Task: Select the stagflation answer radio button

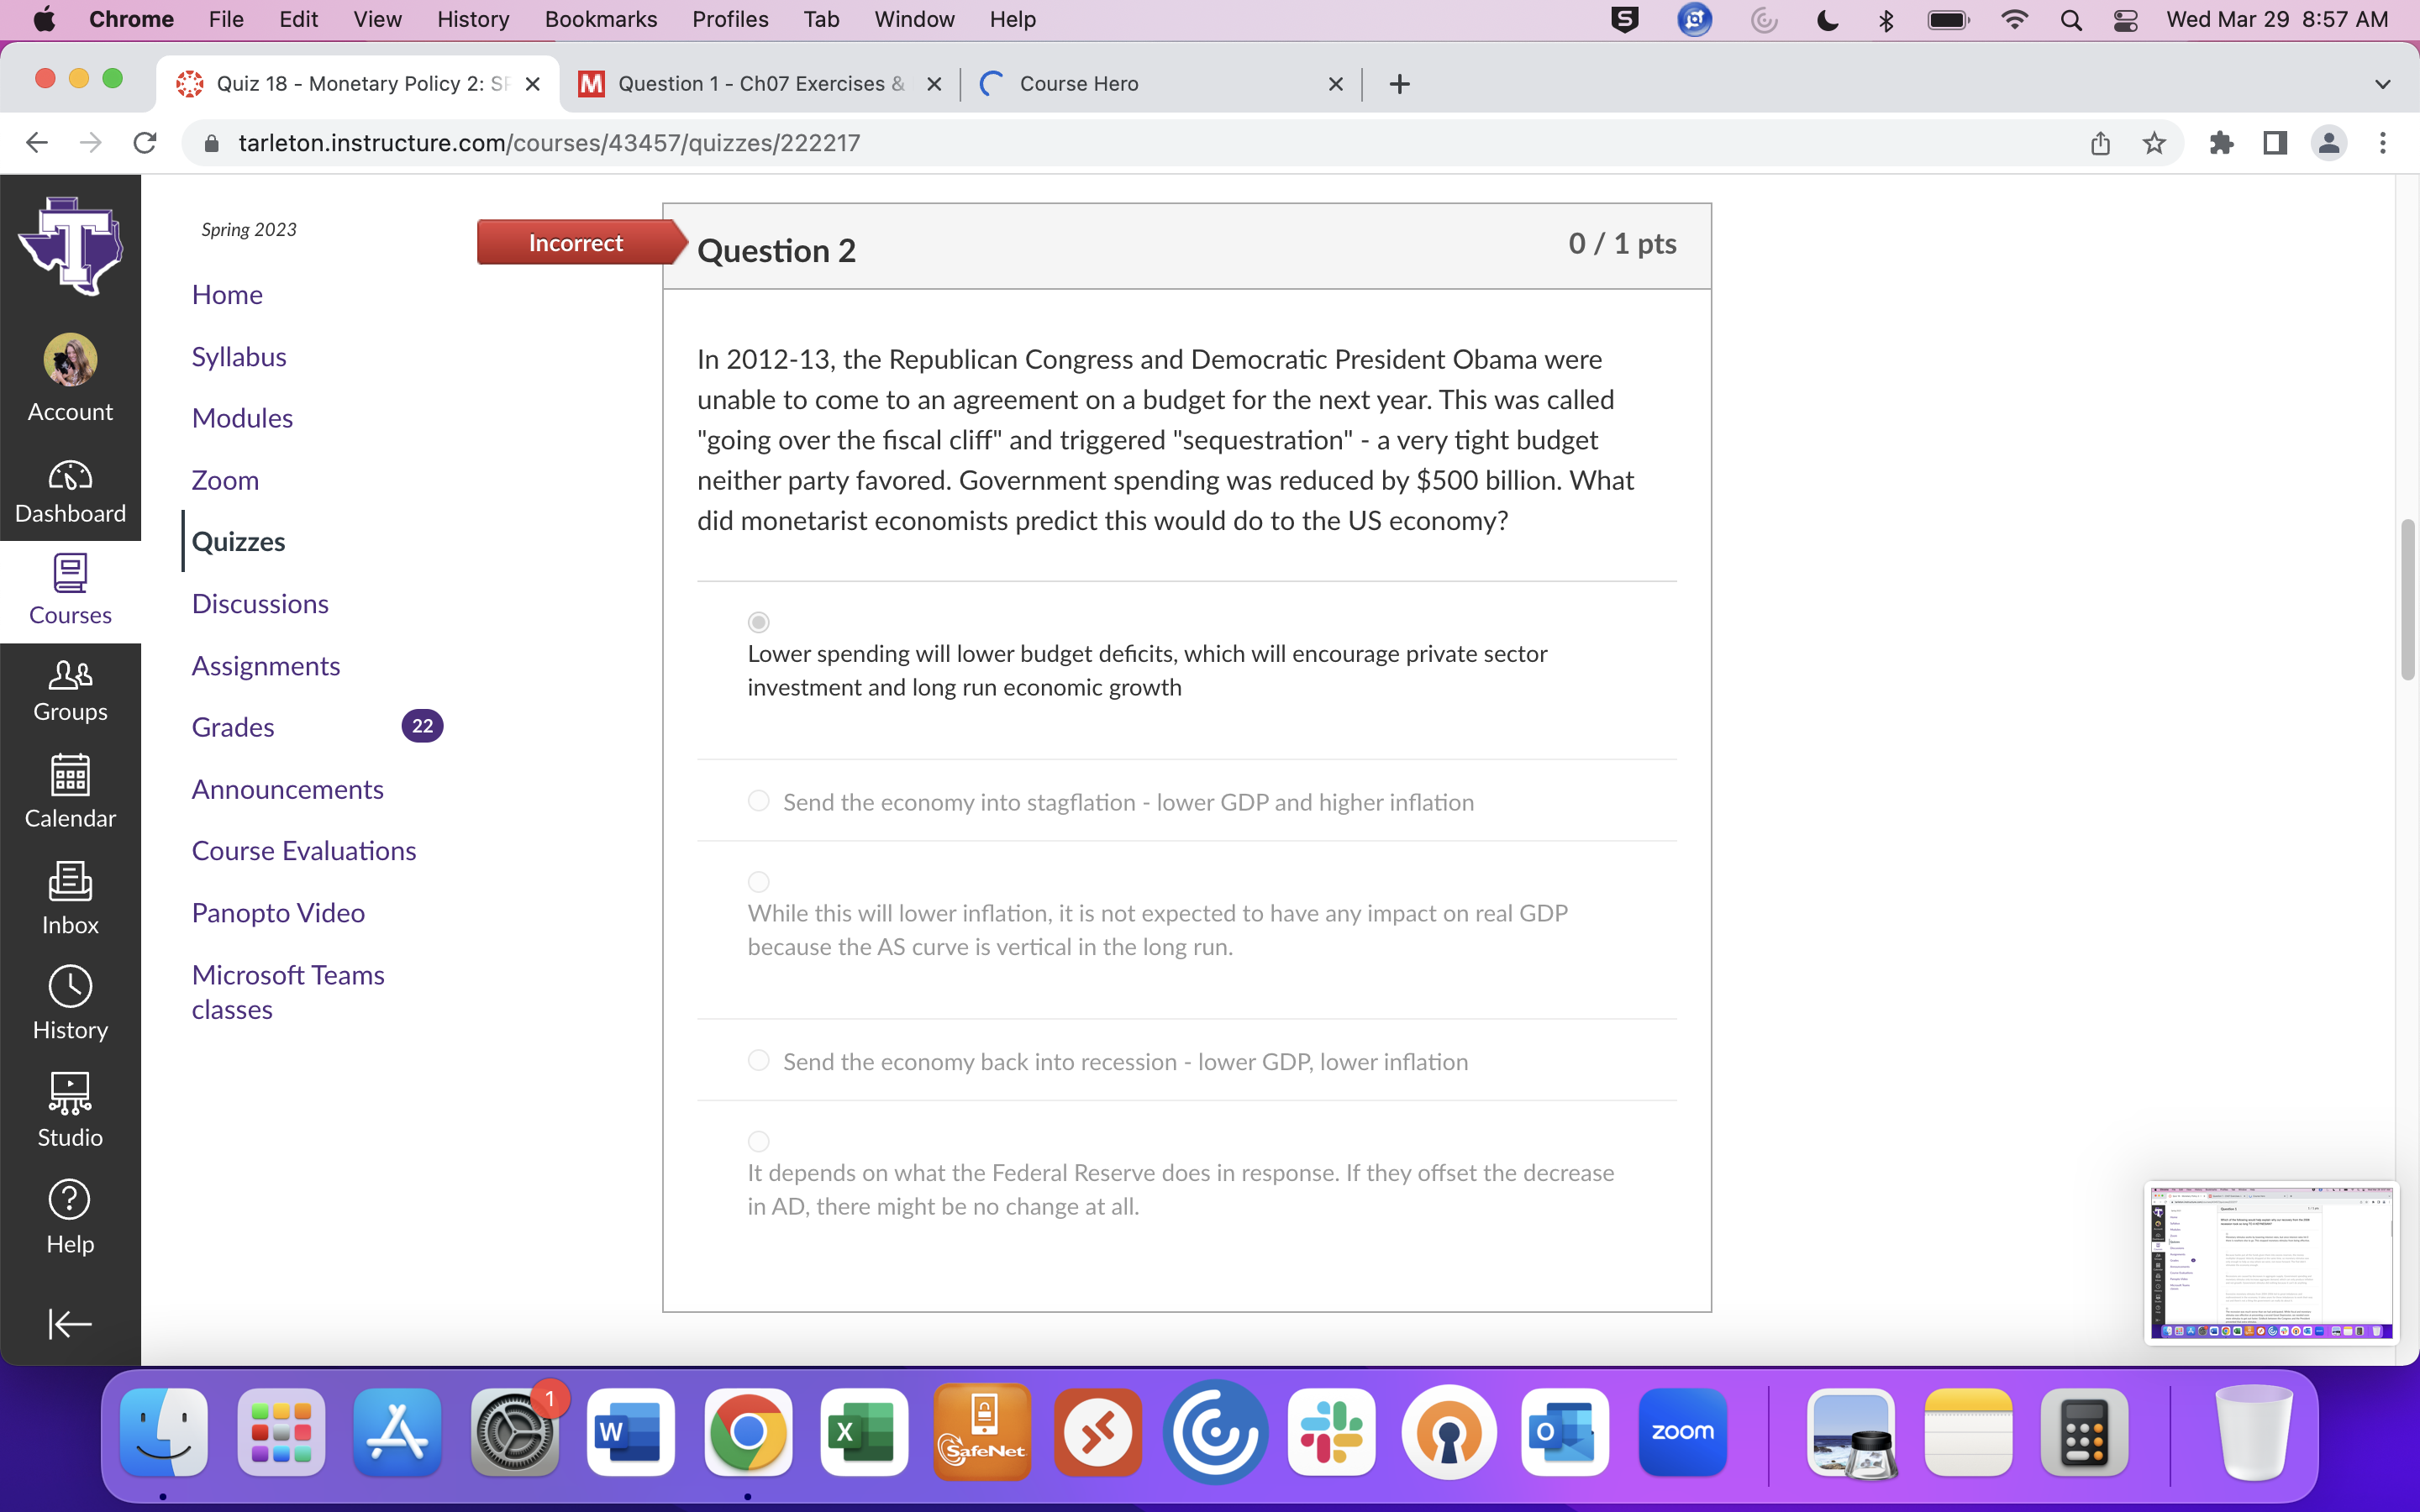Action: (x=759, y=801)
